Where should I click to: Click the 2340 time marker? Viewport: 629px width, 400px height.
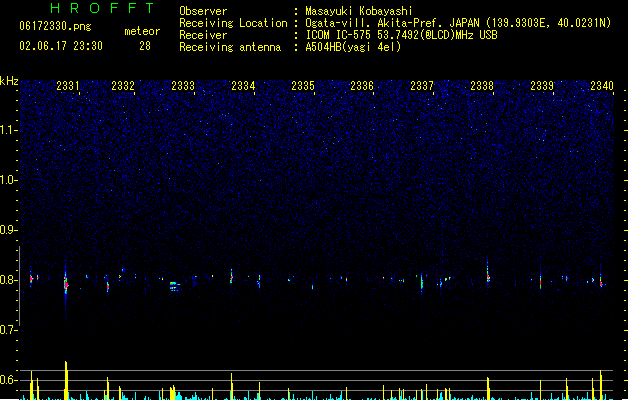602,86
